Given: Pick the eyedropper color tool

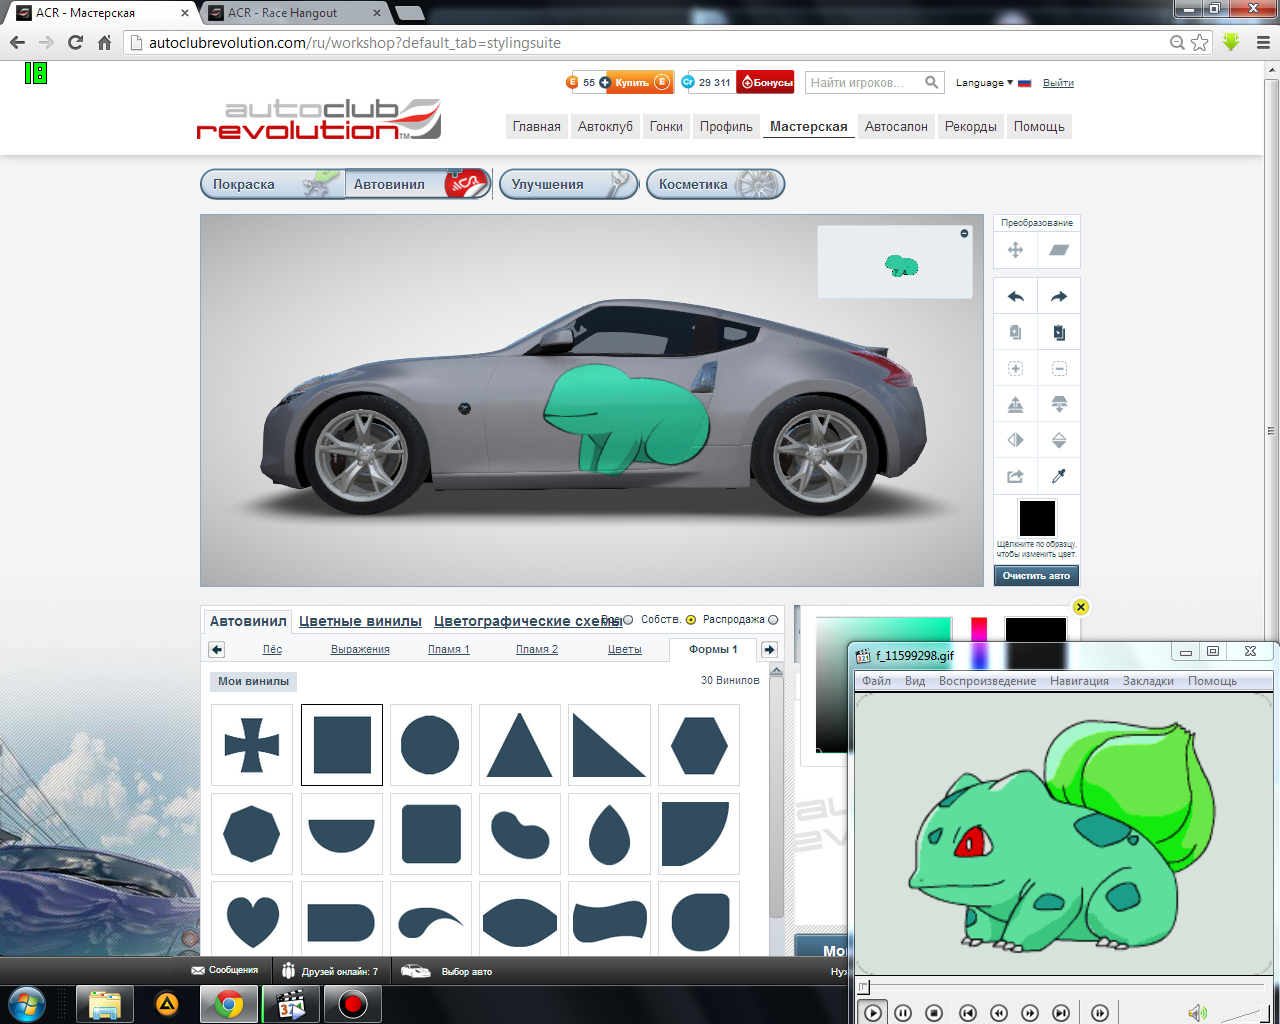Looking at the screenshot, I should tap(1059, 476).
